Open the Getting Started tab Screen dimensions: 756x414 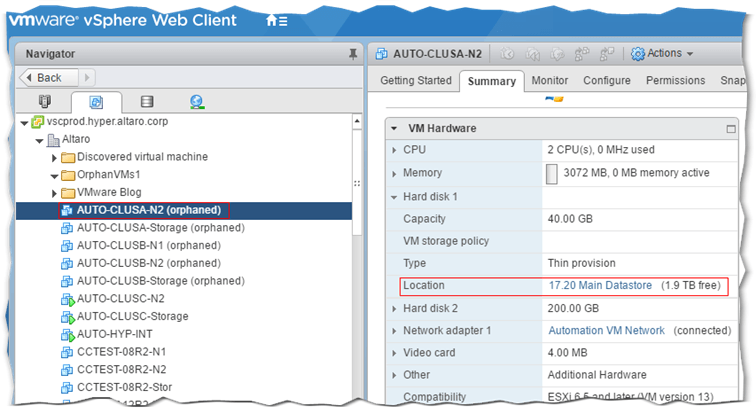[x=416, y=80]
